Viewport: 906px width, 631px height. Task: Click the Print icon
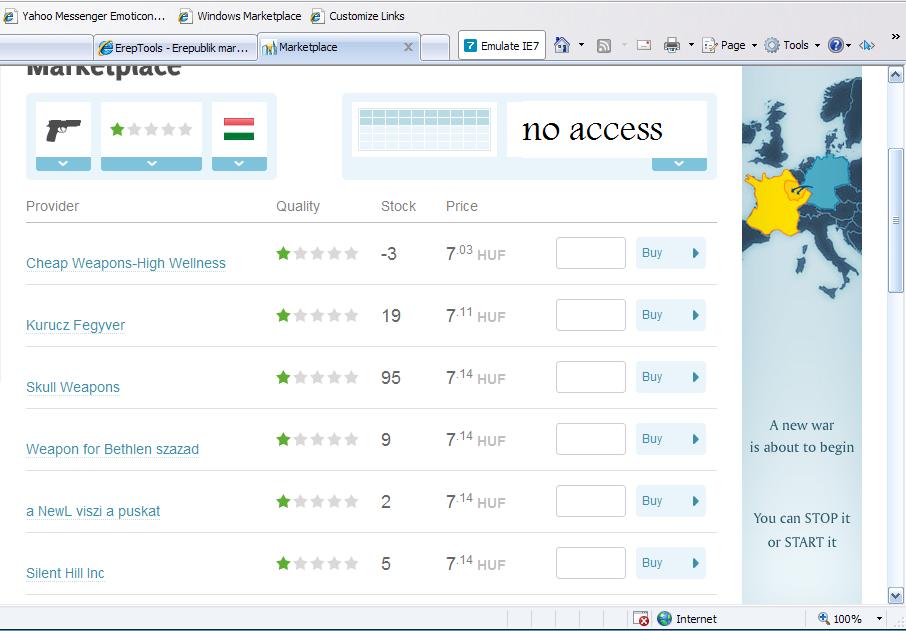(671, 45)
